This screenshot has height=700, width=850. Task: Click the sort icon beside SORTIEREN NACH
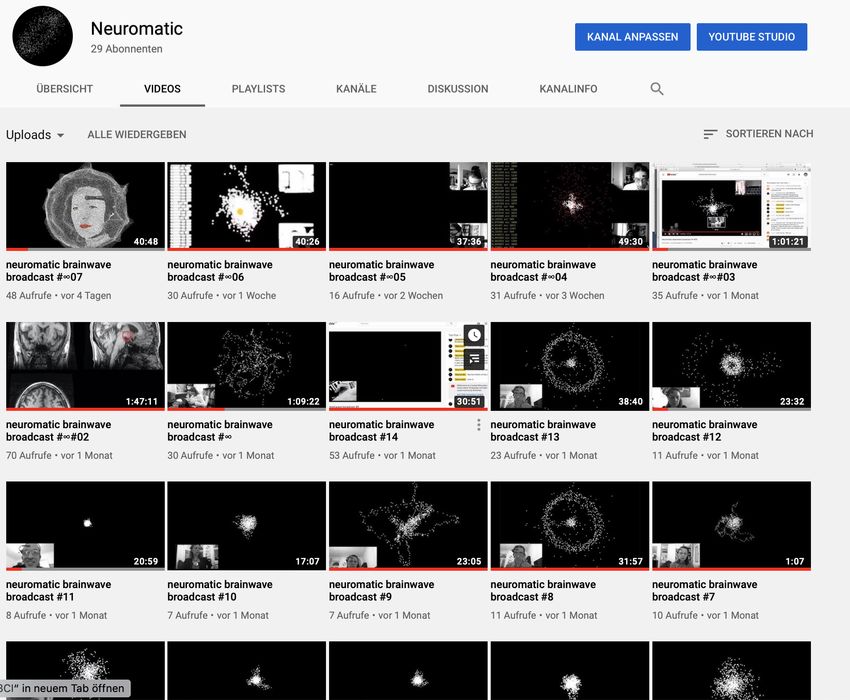pos(710,134)
